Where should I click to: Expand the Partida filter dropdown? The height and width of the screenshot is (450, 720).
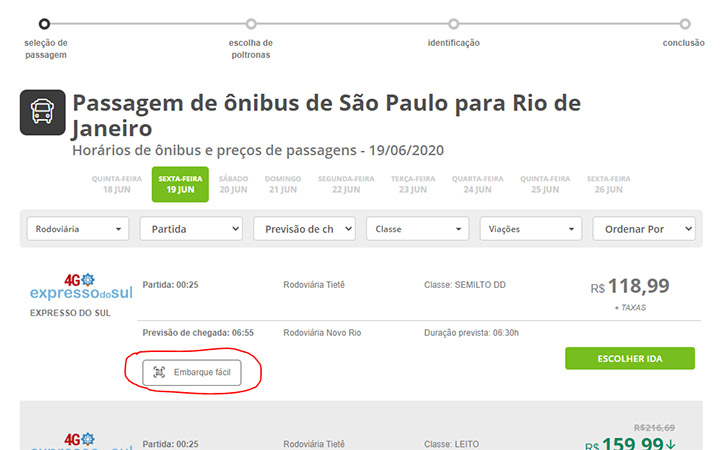pyautogui.click(x=191, y=229)
